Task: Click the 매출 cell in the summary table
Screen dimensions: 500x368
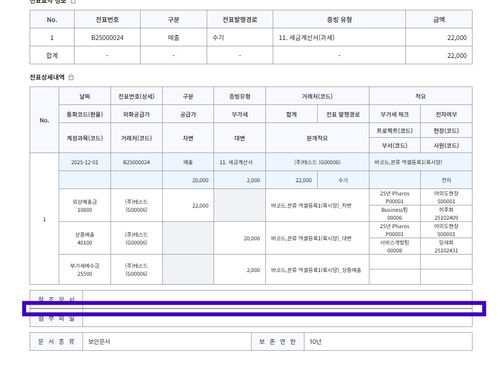Action: click(173, 38)
